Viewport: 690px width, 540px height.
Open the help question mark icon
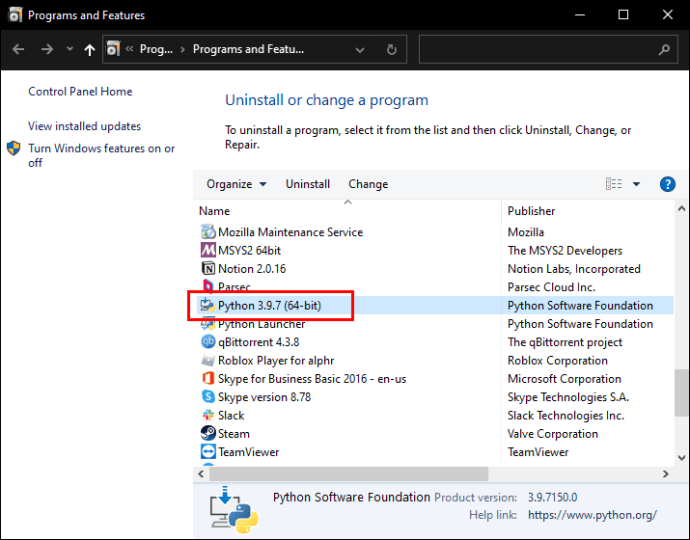coord(667,184)
